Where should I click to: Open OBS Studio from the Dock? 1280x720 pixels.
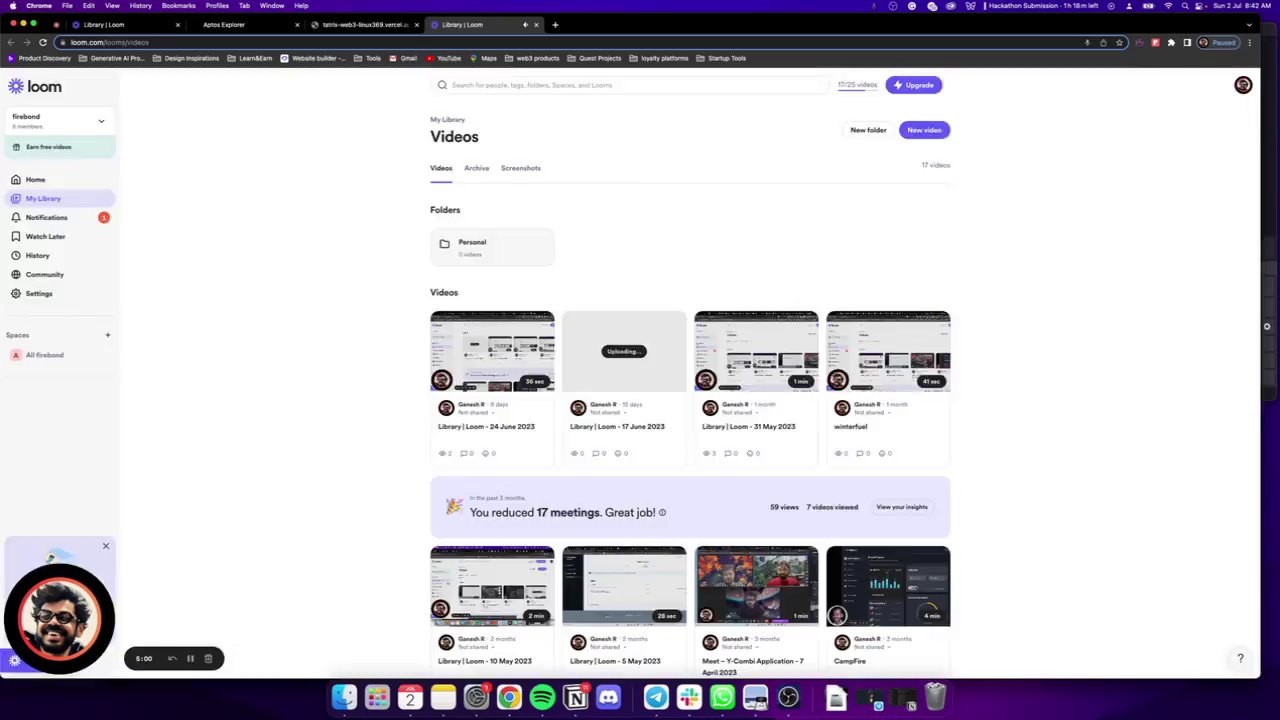[x=788, y=697]
